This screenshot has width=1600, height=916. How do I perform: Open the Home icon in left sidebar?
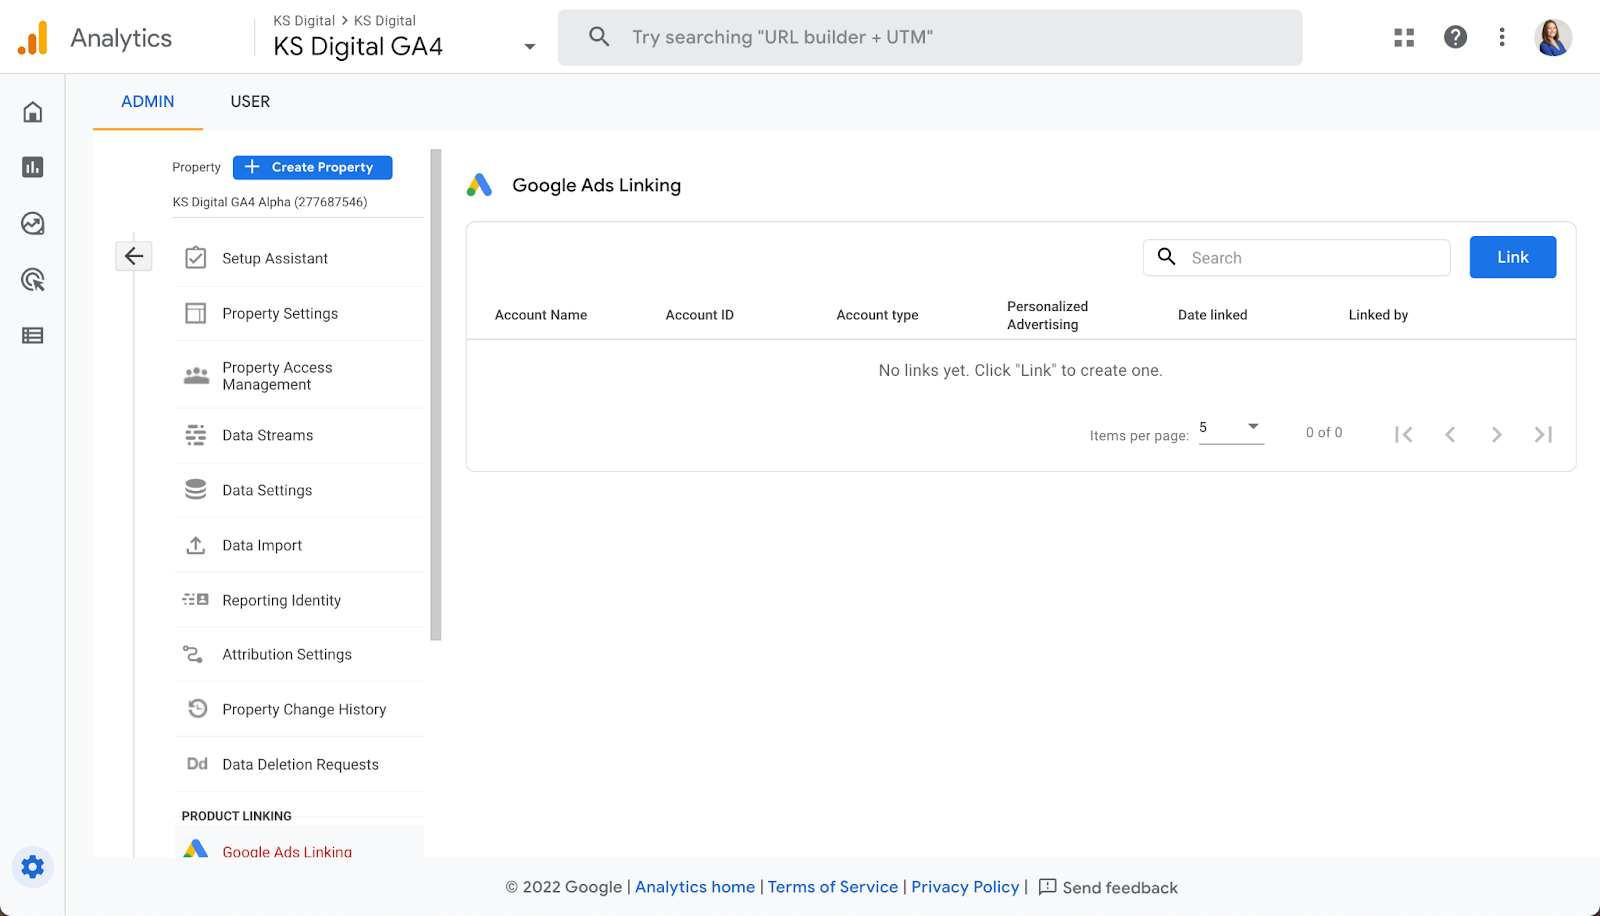33,112
